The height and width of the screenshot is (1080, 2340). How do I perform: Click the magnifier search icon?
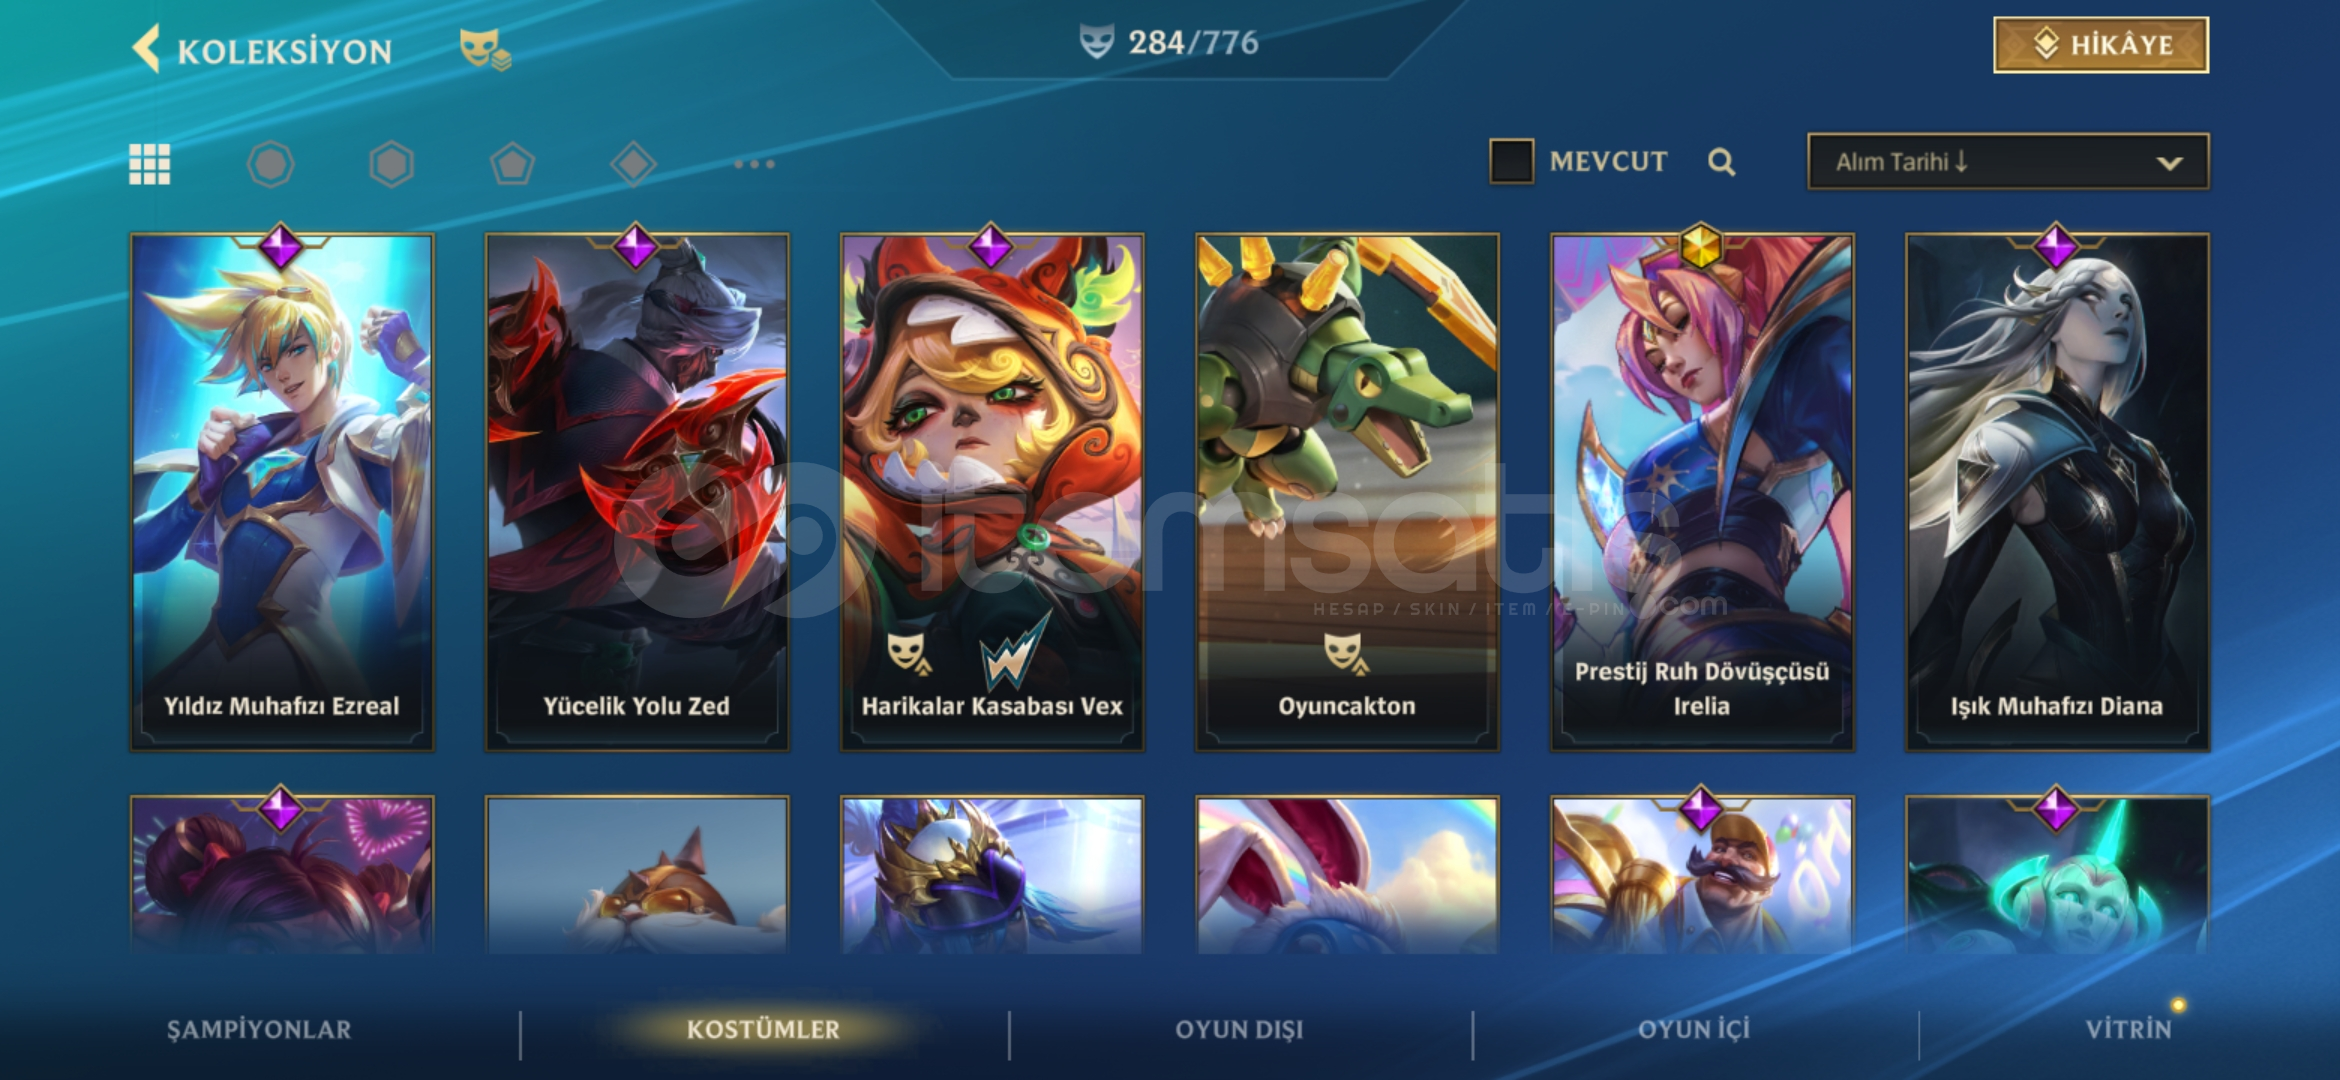1721,162
